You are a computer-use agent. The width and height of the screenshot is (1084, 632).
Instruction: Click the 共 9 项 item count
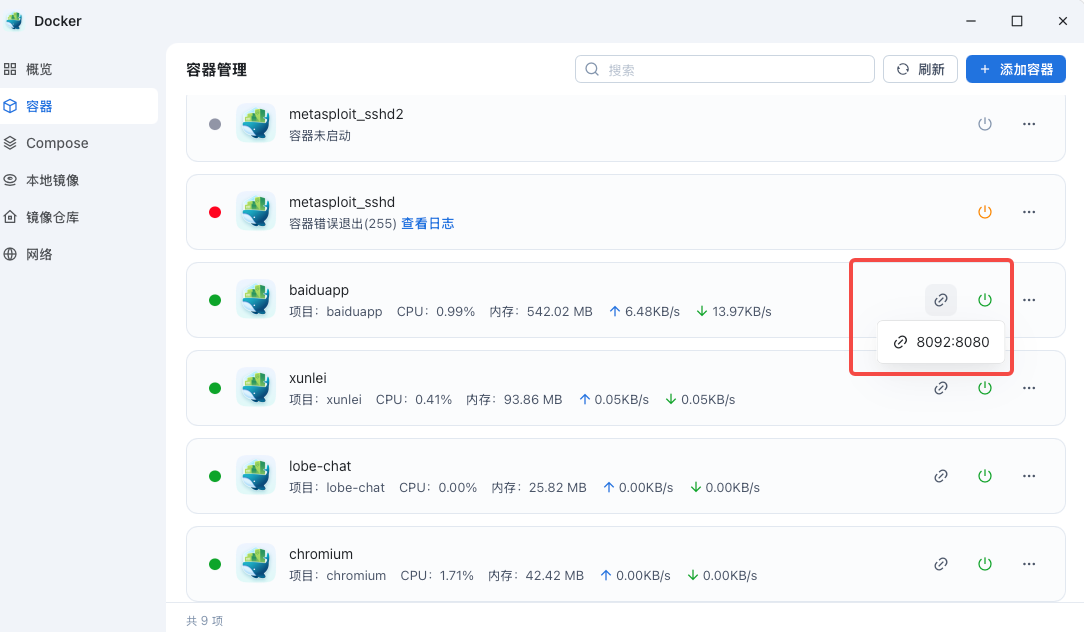click(x=205, y=621)
